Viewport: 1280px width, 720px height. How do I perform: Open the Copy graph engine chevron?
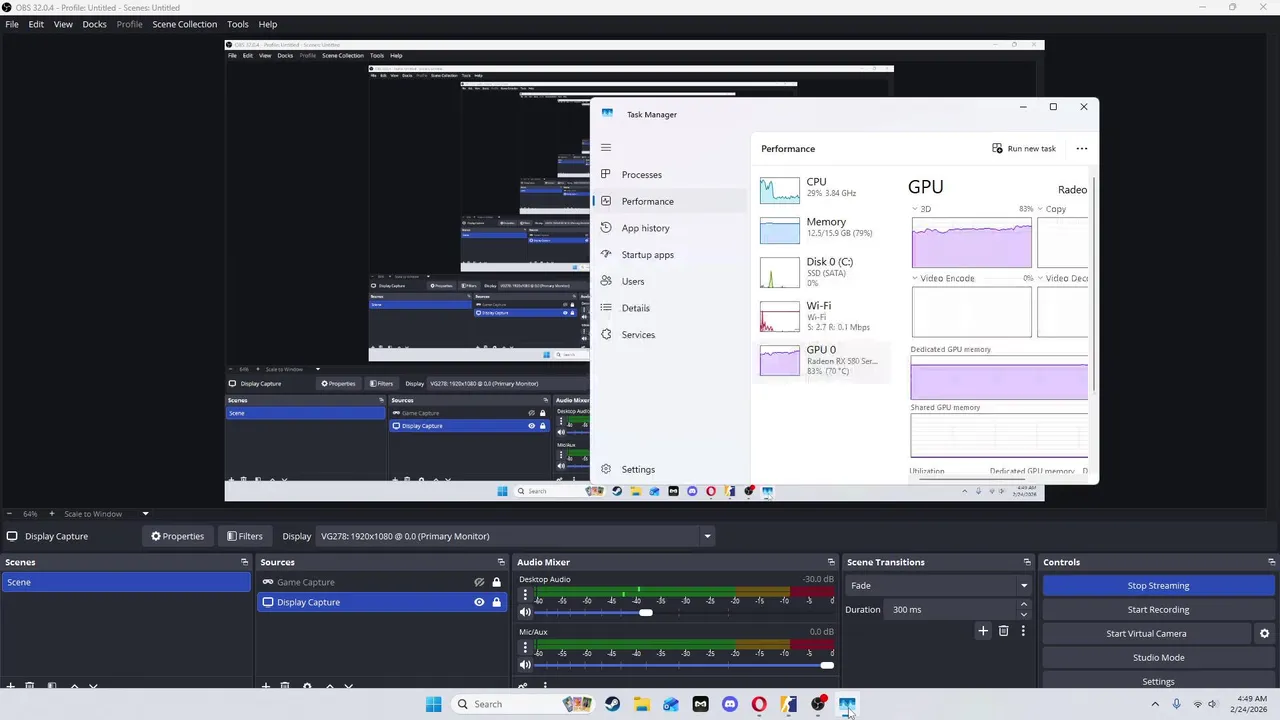tap(1041, 209)
